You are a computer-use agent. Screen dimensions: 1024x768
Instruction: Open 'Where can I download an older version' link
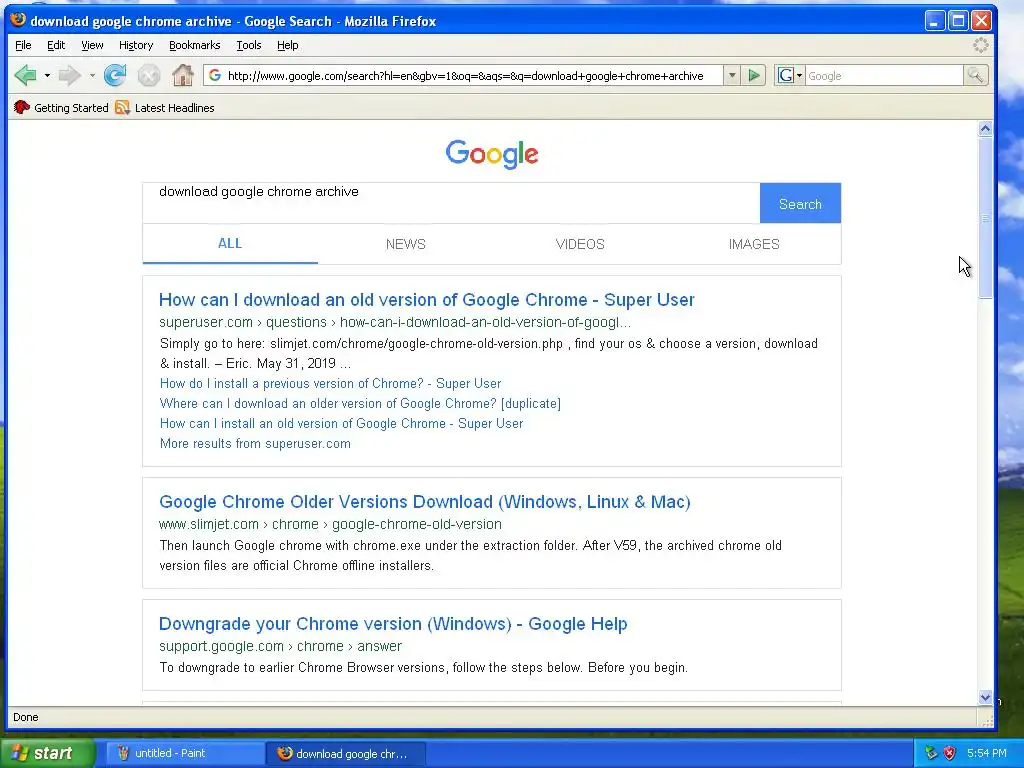tap(360, 404)
